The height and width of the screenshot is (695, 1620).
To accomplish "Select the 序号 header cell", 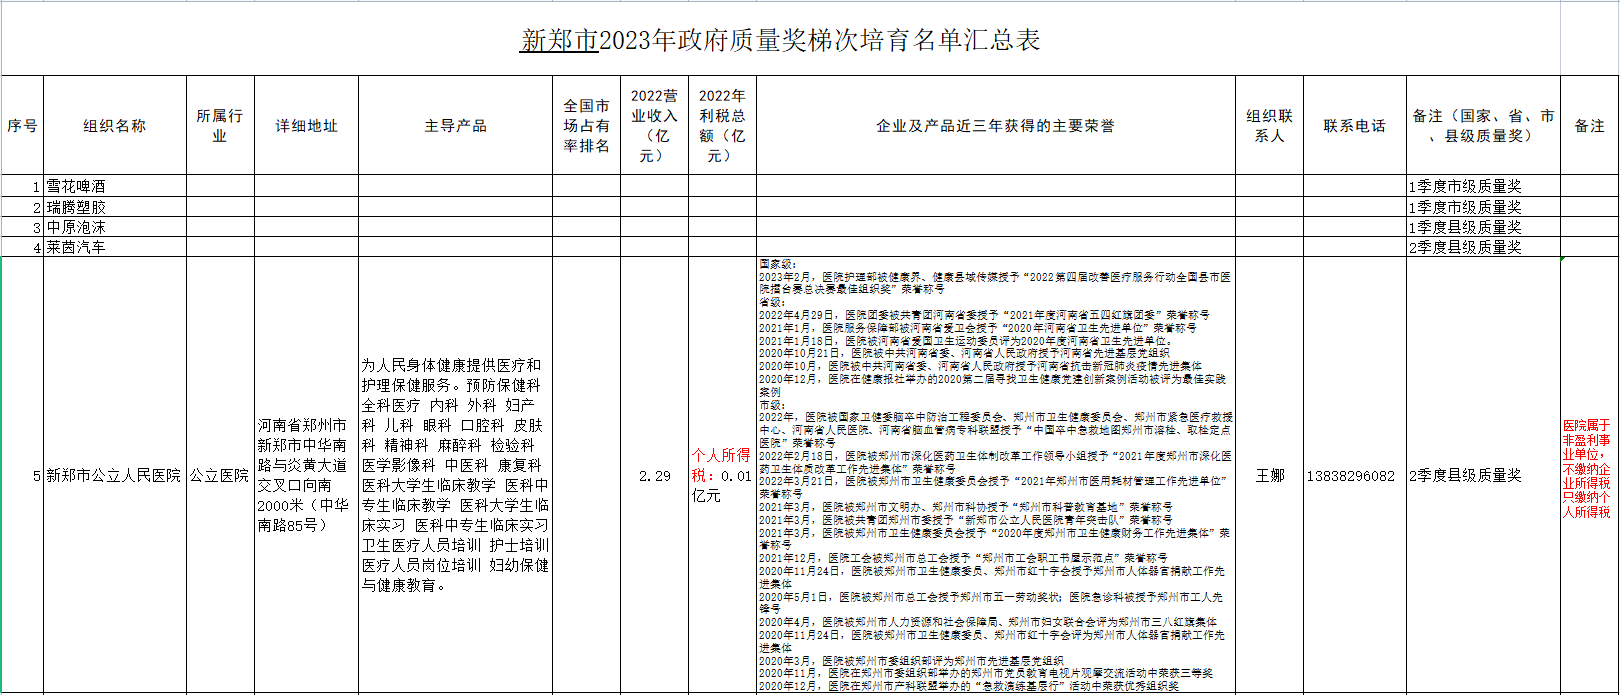I will click(22, 126).
